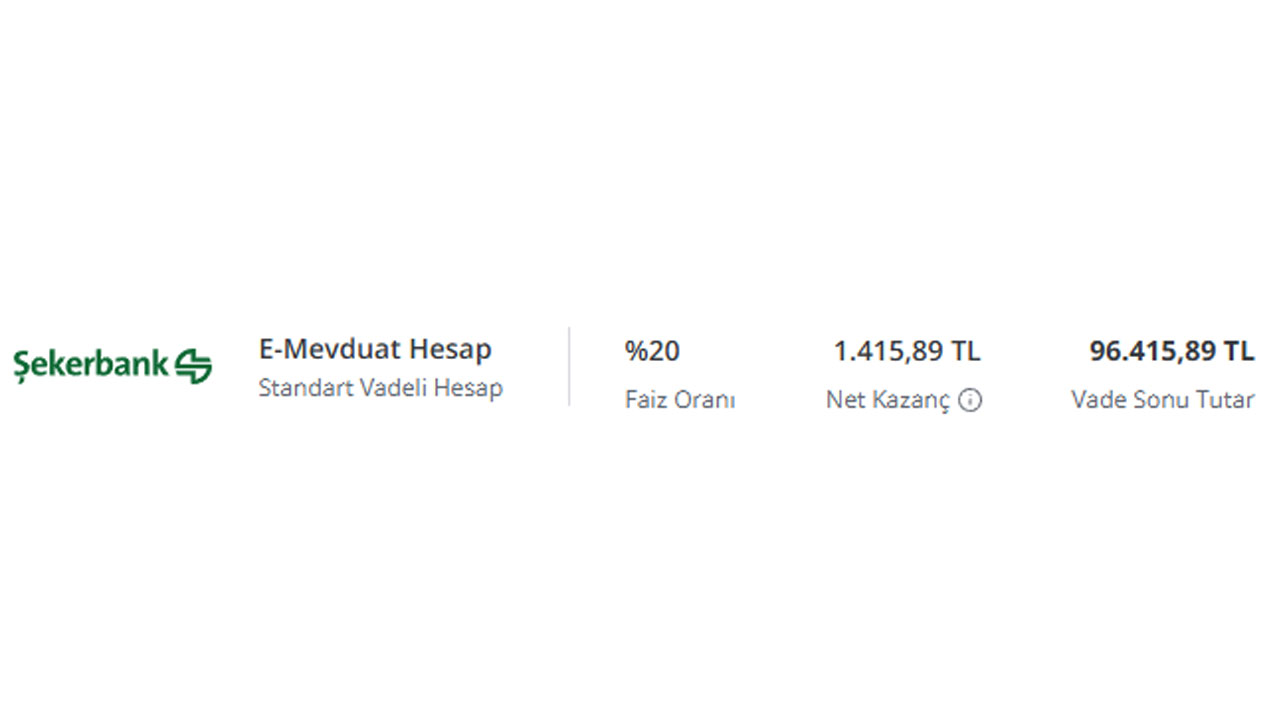Viewport: 1280px width, 720px height.
Task: Click the Faiz Oranı label
Action: click(680, 400)
